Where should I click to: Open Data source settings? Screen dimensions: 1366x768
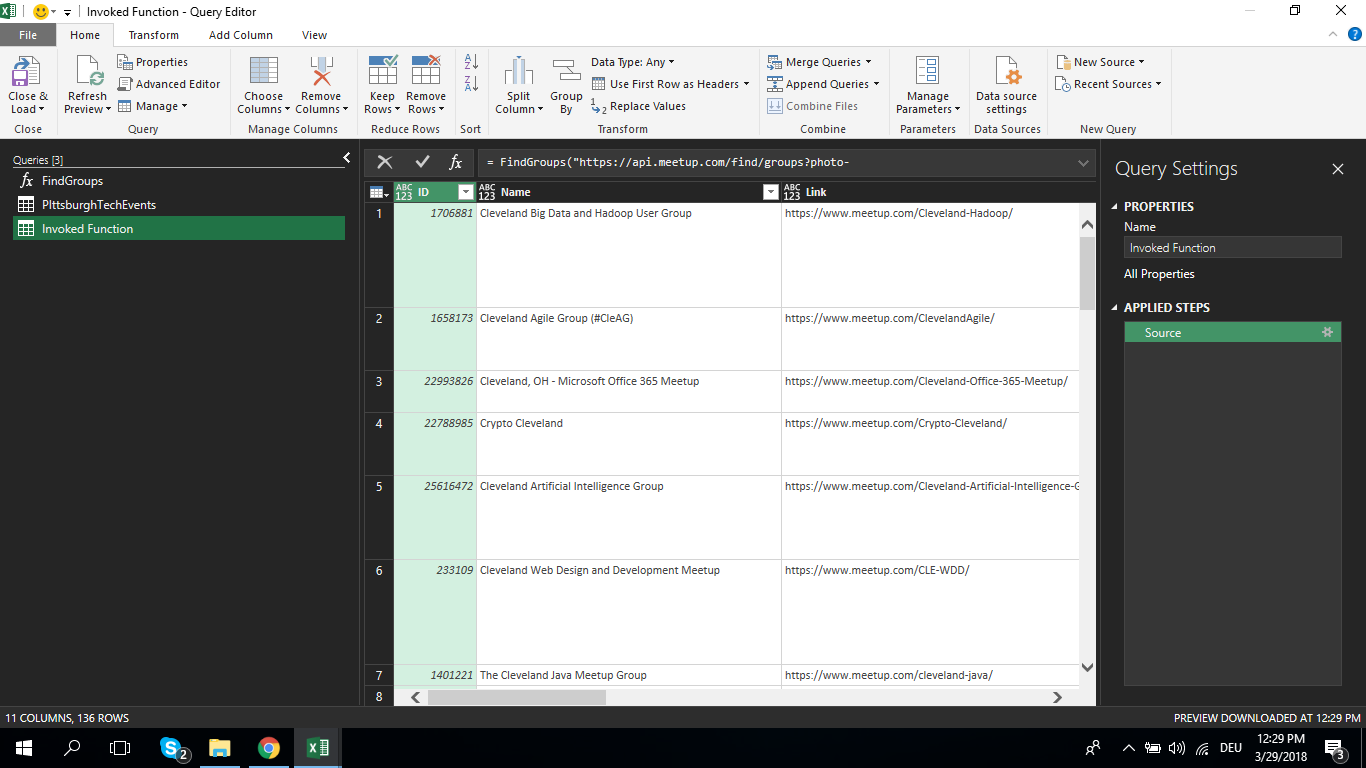1006,74
